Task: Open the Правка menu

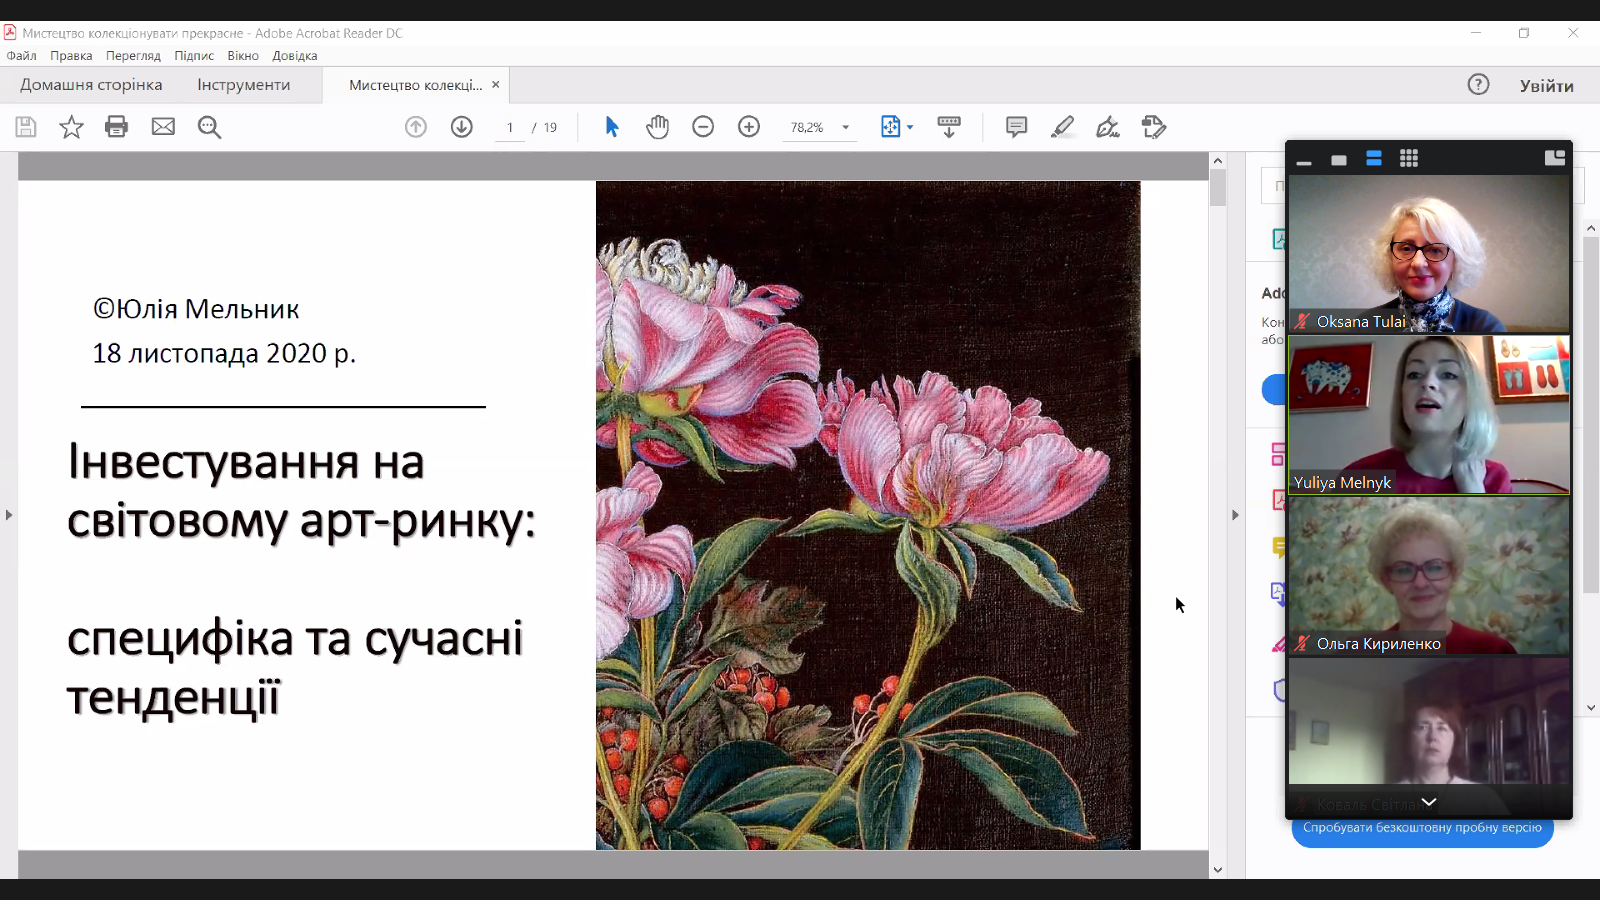Action: pos(71,56)
